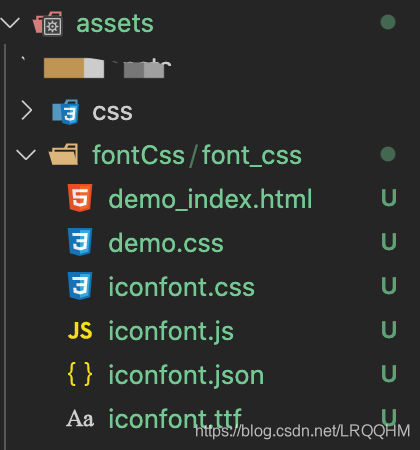Screen dimensions: 420x450
Task: Select iconfont.json in the tree
Action: [x=186, y=375]
